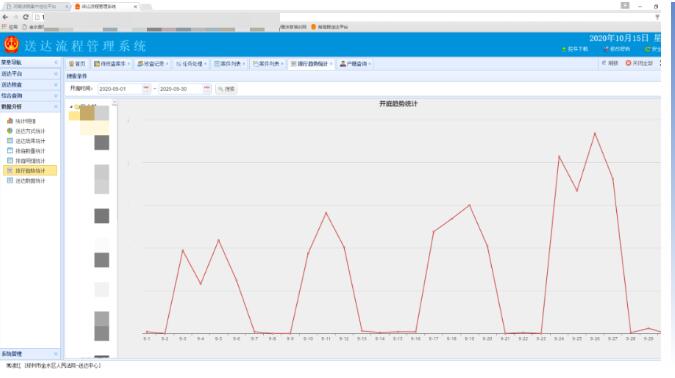Open the 首页 home tab
Image resolution: width=675 pixels, height=378 pixels.
tap(77, 64)
